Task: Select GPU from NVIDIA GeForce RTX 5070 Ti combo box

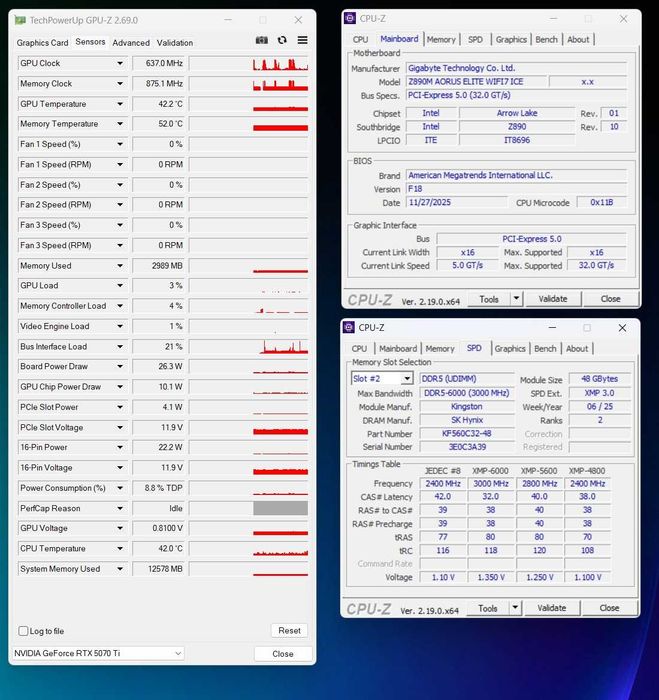Action: tap(98, 653)
